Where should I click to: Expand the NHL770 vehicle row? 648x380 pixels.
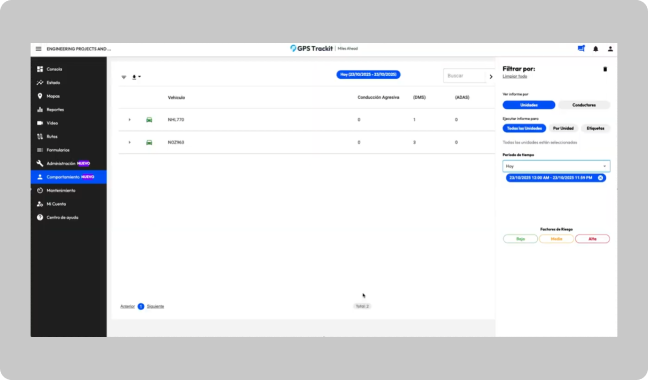129,120
